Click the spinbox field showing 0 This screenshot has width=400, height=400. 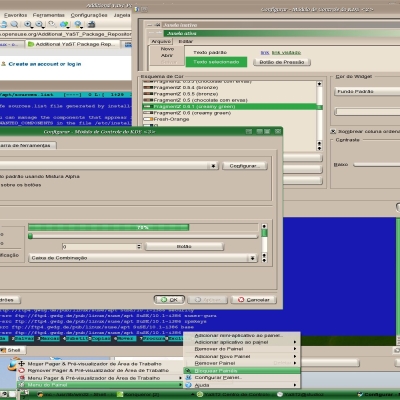click(99, 247)
